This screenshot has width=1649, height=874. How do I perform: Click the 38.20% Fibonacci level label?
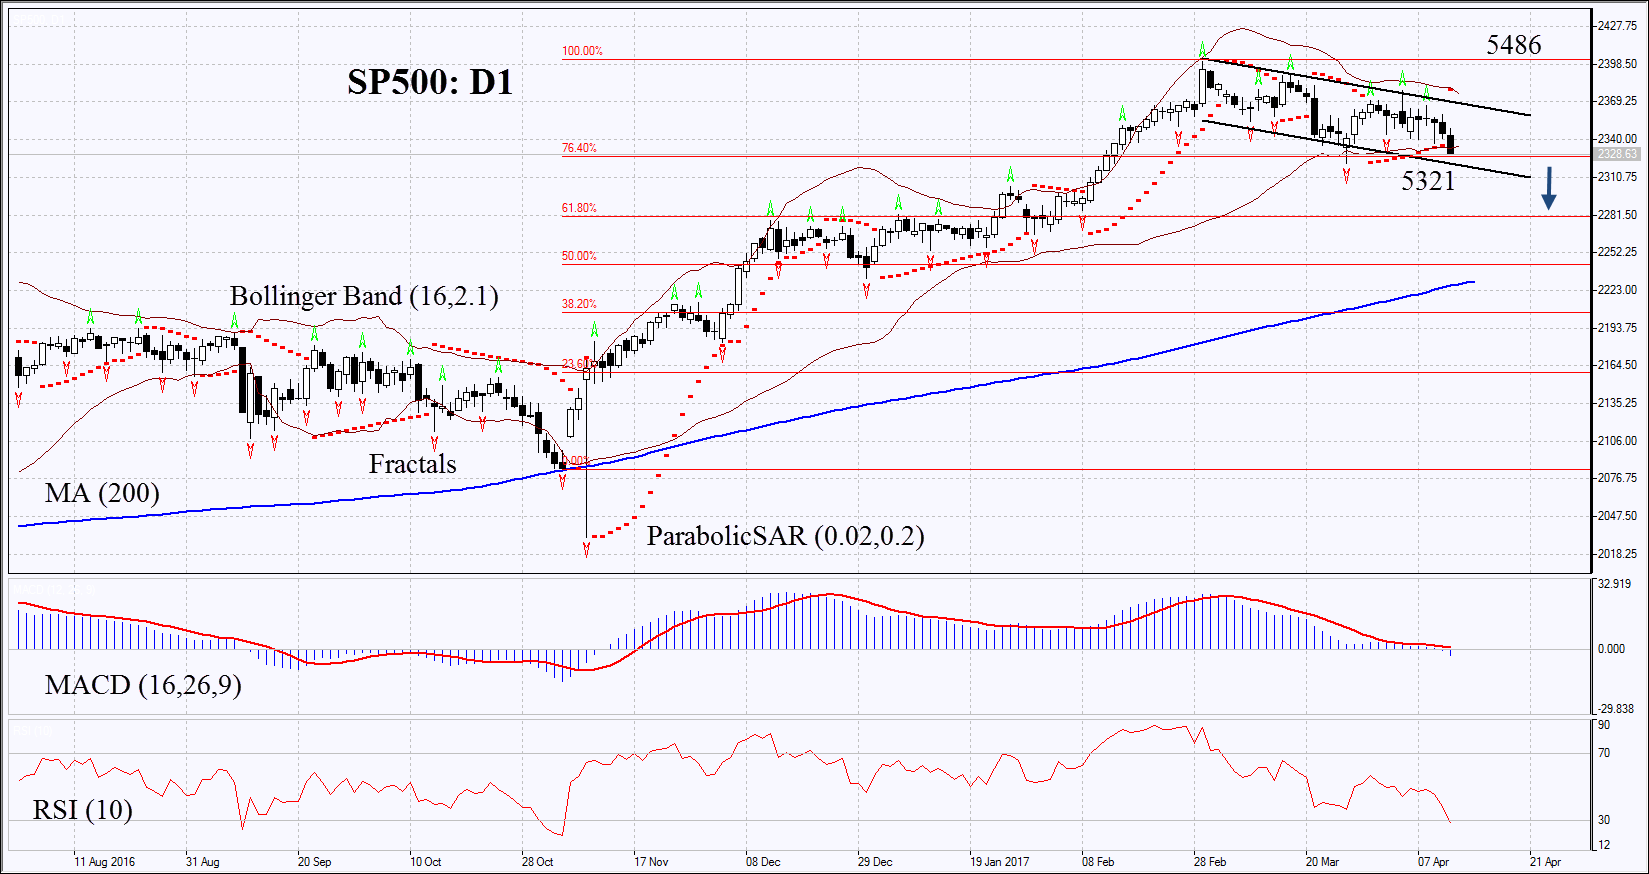579,304
